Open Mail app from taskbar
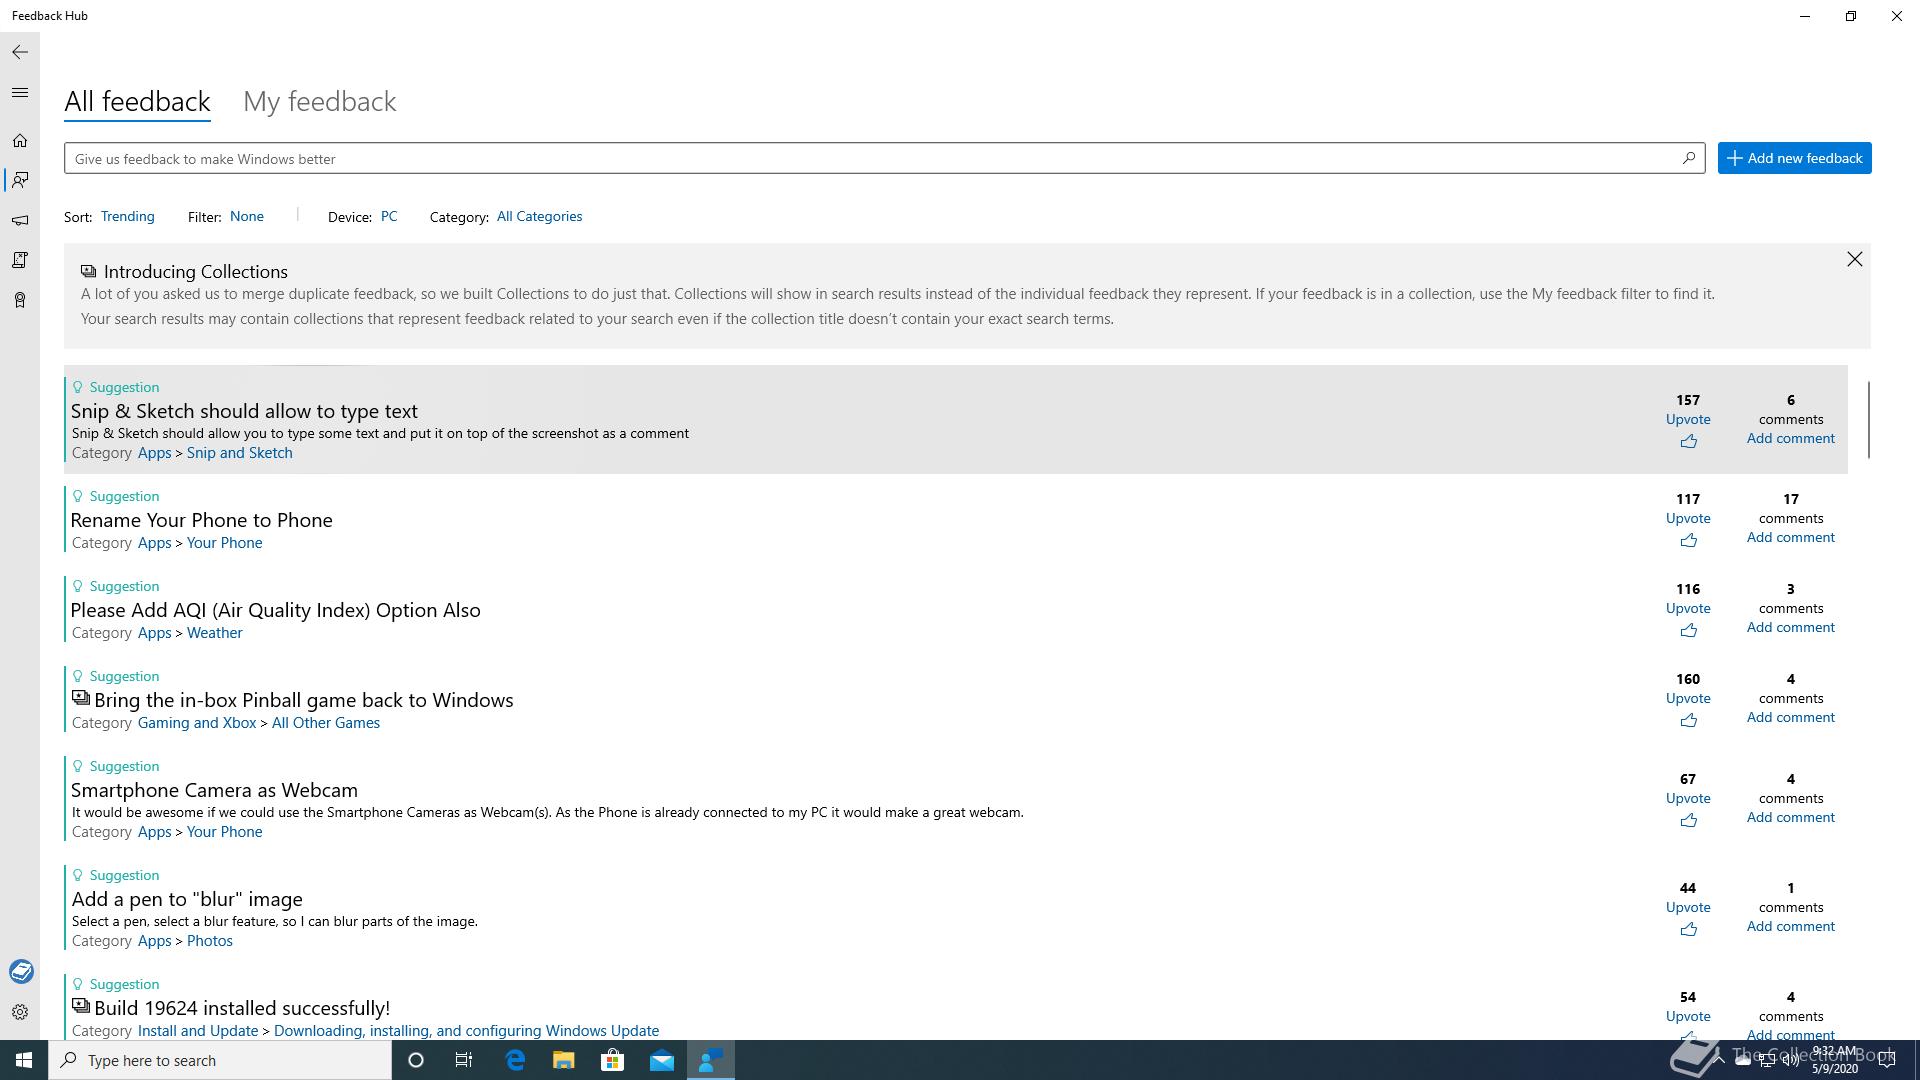1920x1080 pixels. pyautogui.click(x=662, y=1060)
